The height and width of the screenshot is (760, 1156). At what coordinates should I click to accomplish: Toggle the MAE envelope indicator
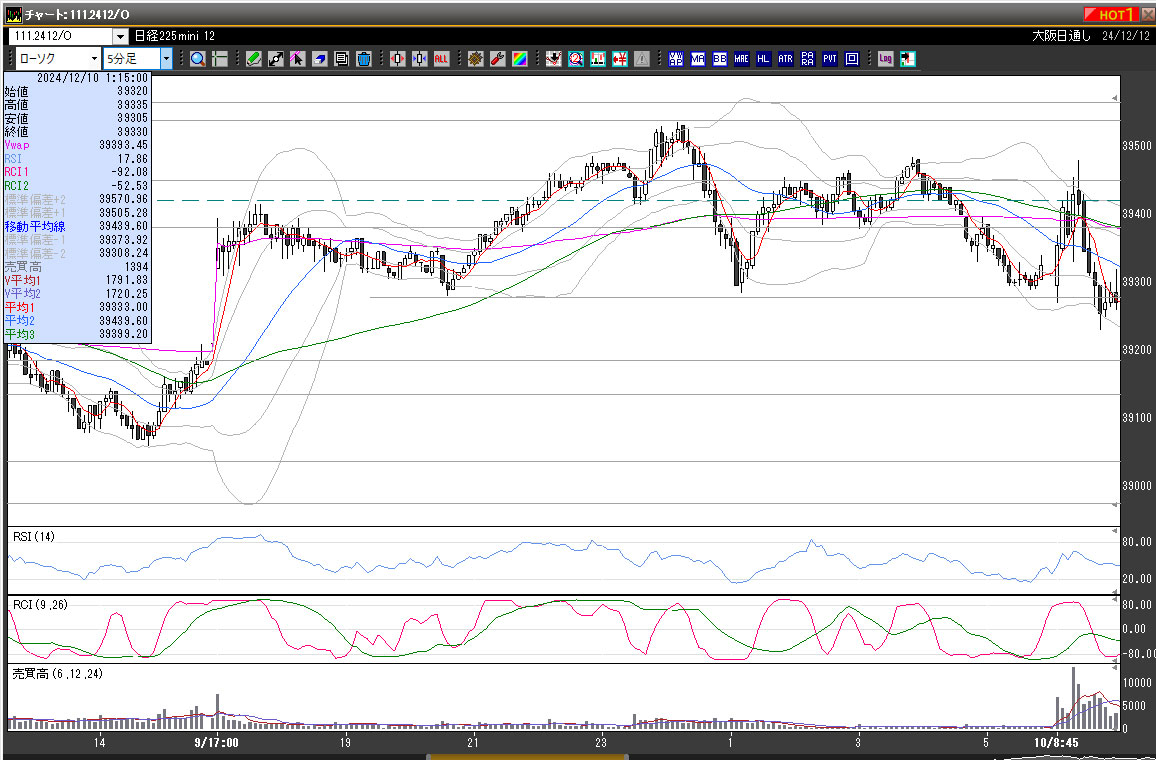742,59
